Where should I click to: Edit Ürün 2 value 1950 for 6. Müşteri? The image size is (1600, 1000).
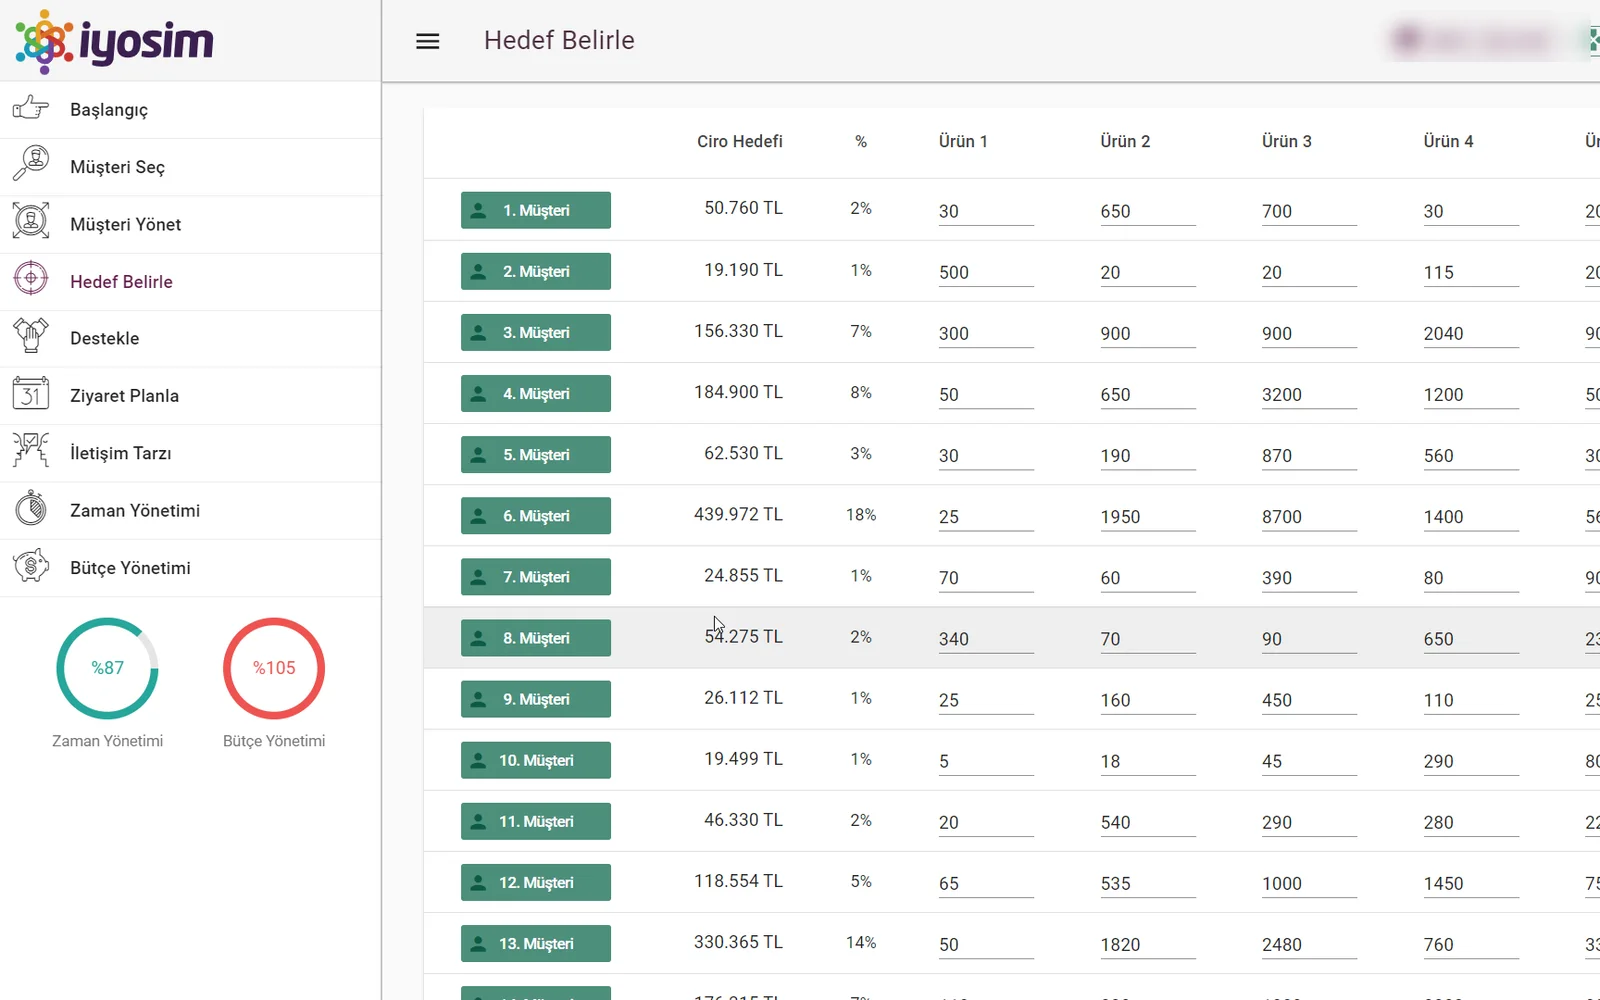[1148, 517]
